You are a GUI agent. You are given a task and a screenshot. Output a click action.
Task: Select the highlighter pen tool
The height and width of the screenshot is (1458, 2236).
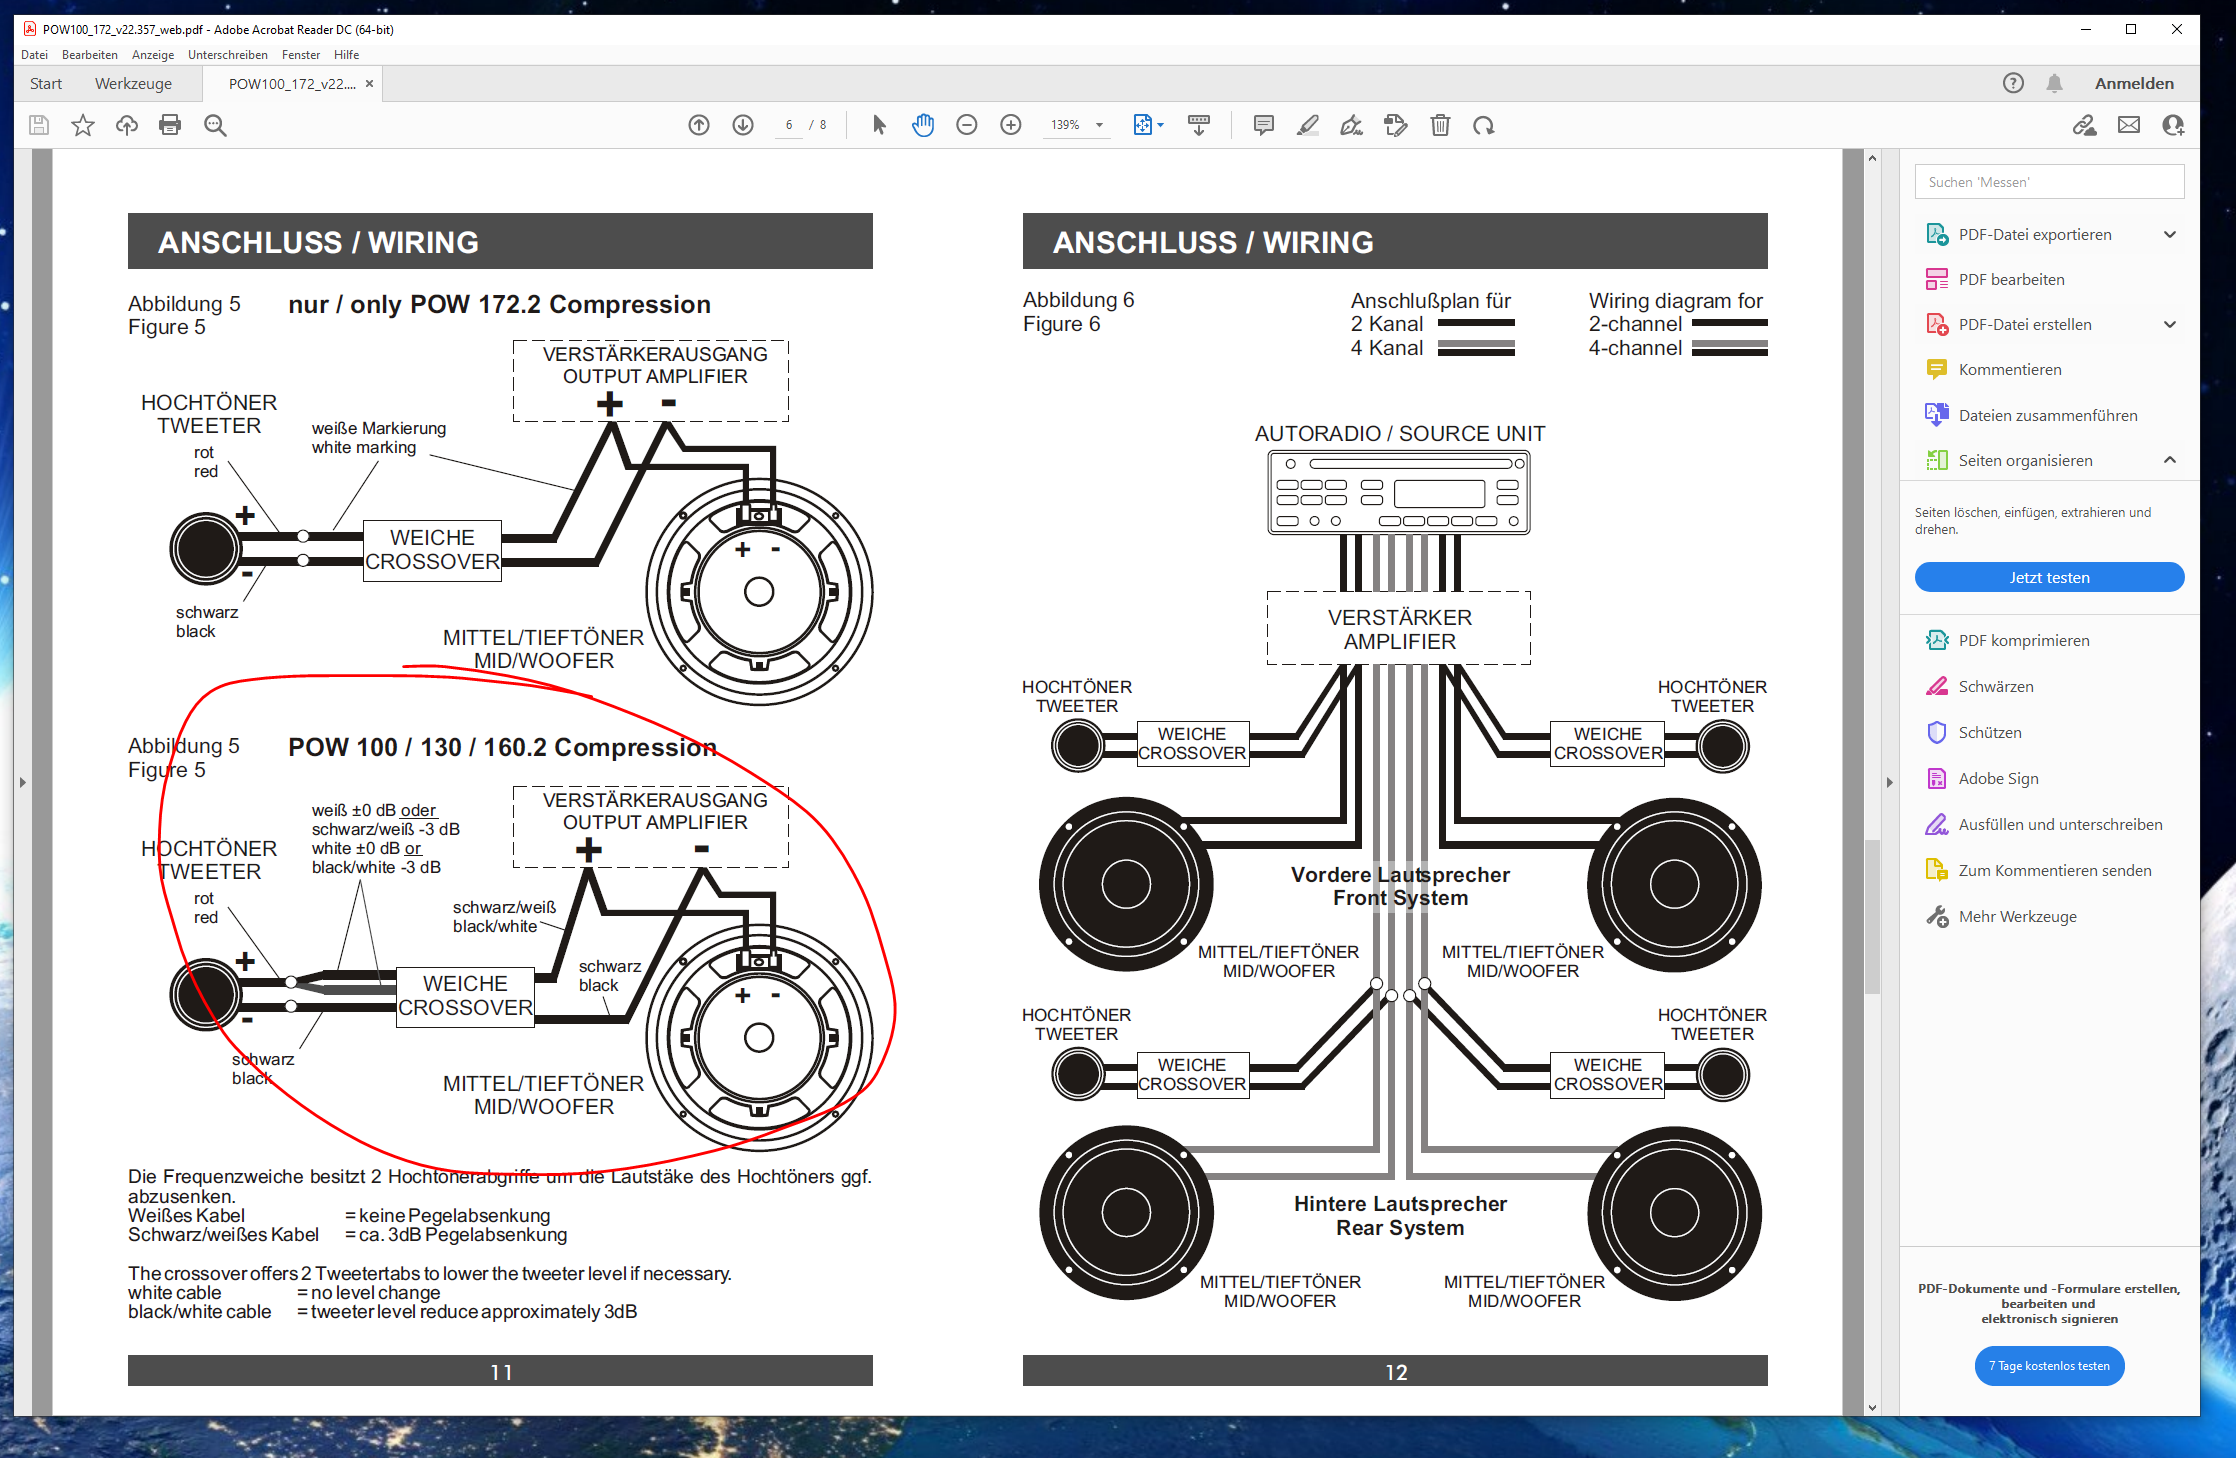(x=1307, y=125)
